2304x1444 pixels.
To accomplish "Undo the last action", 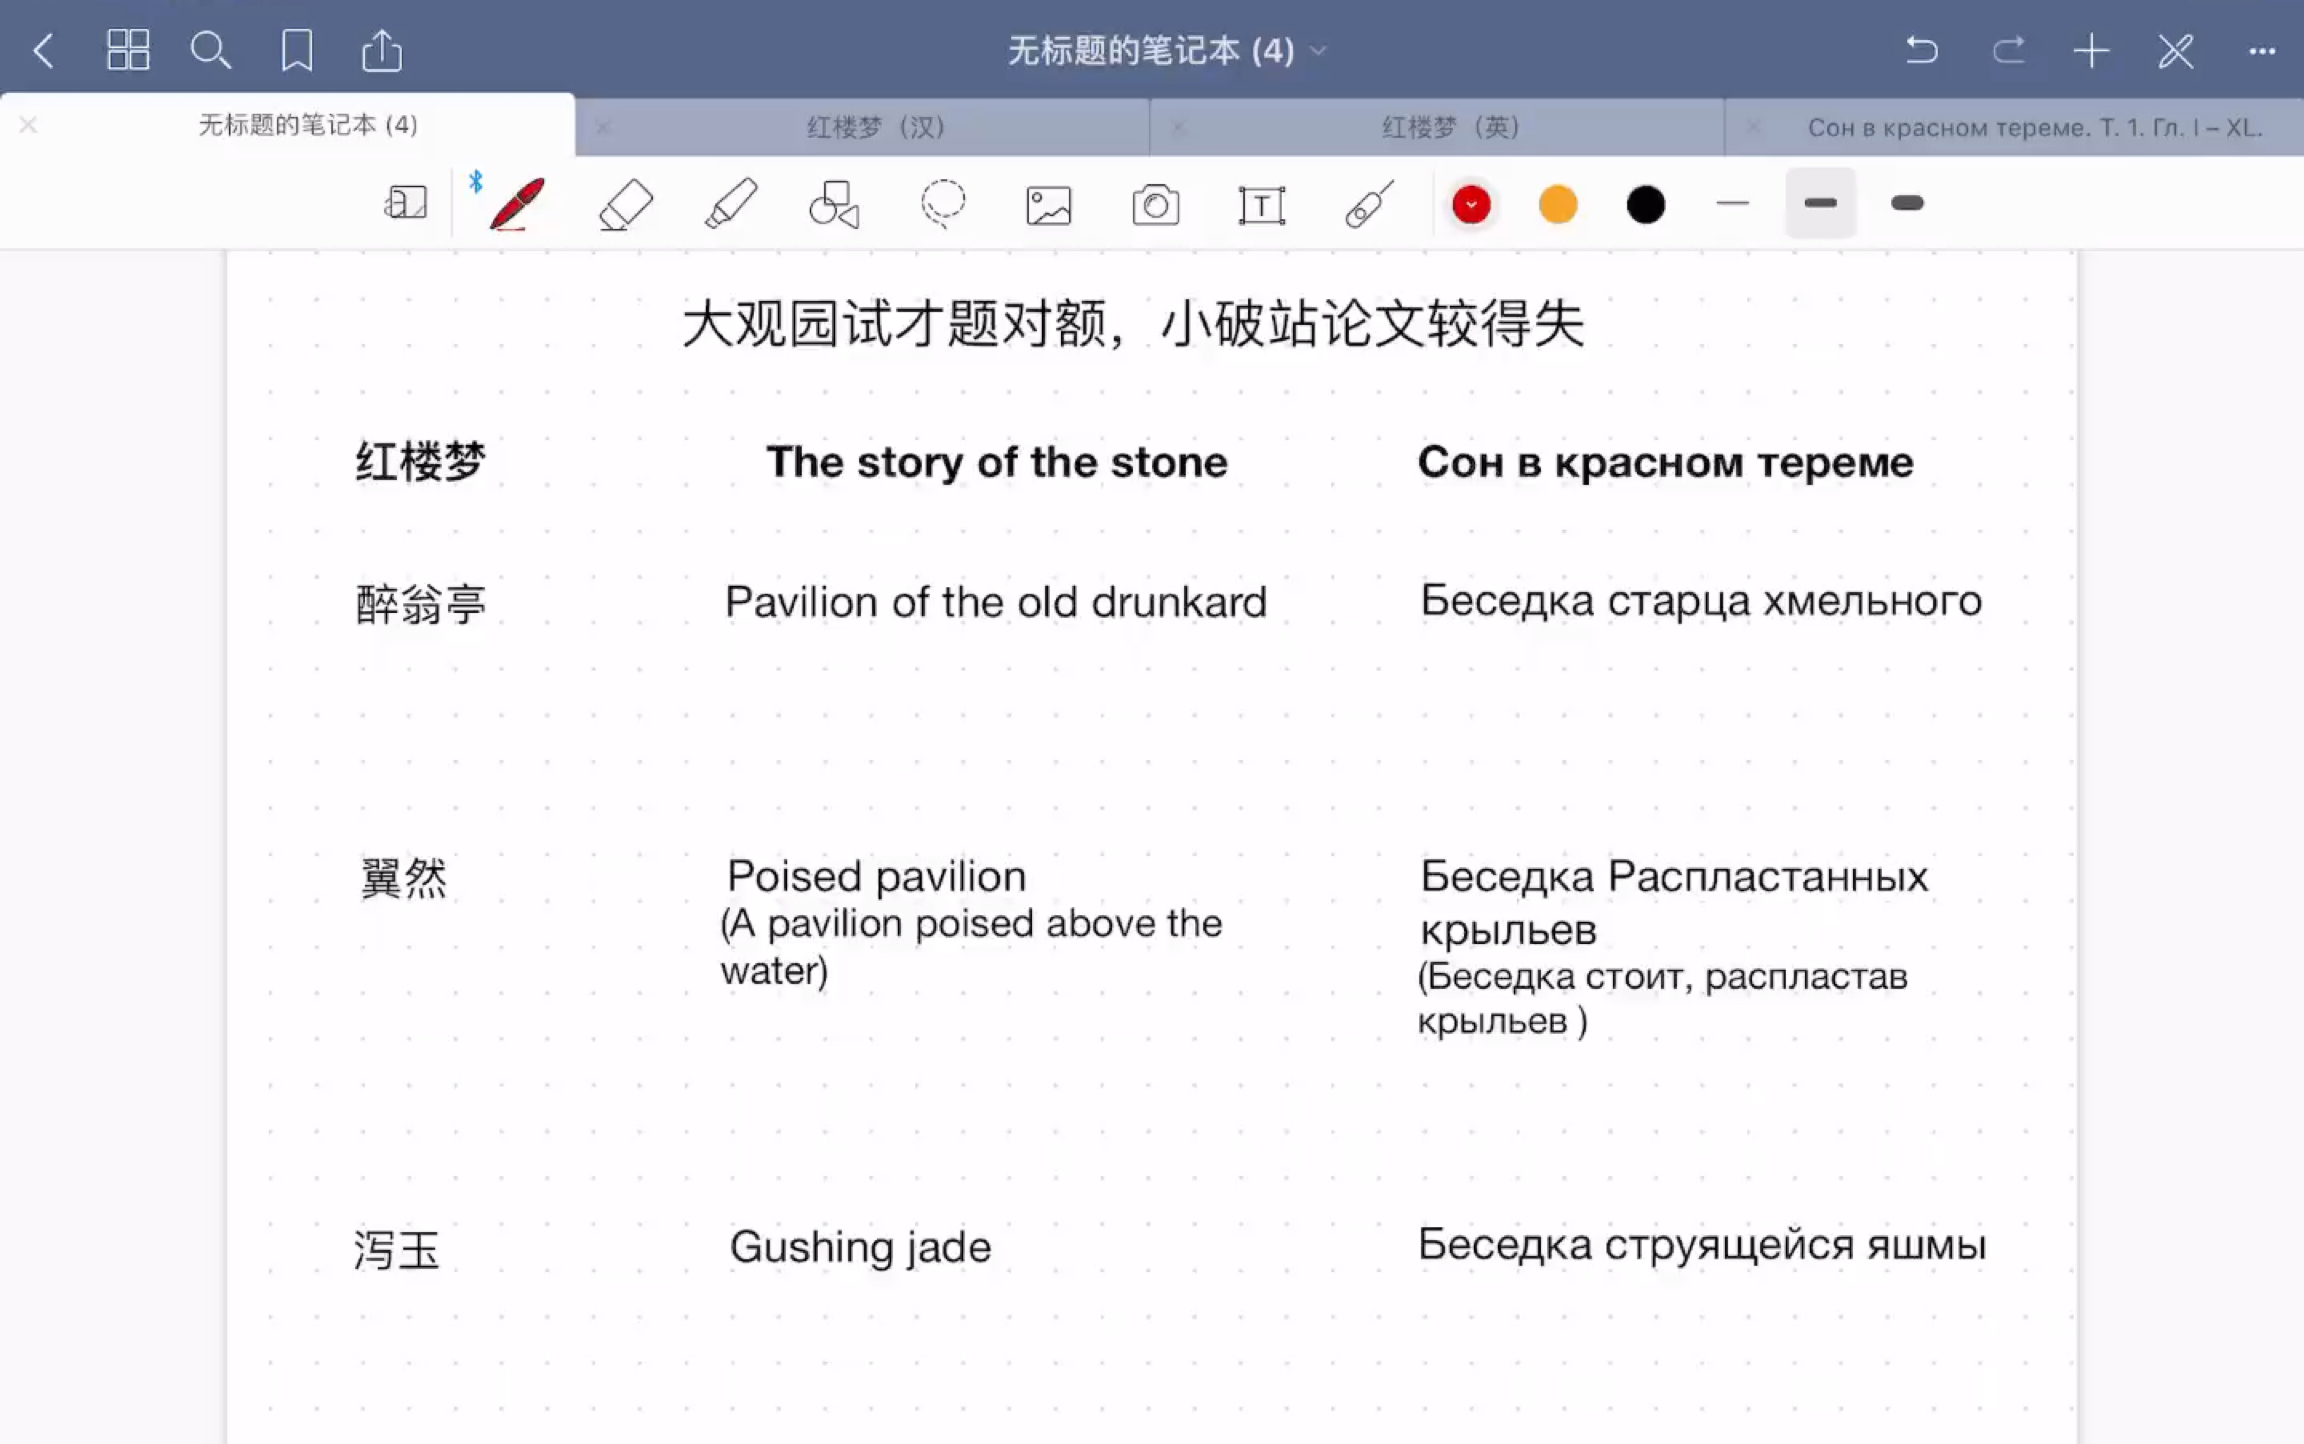I will click(1921, 50).
